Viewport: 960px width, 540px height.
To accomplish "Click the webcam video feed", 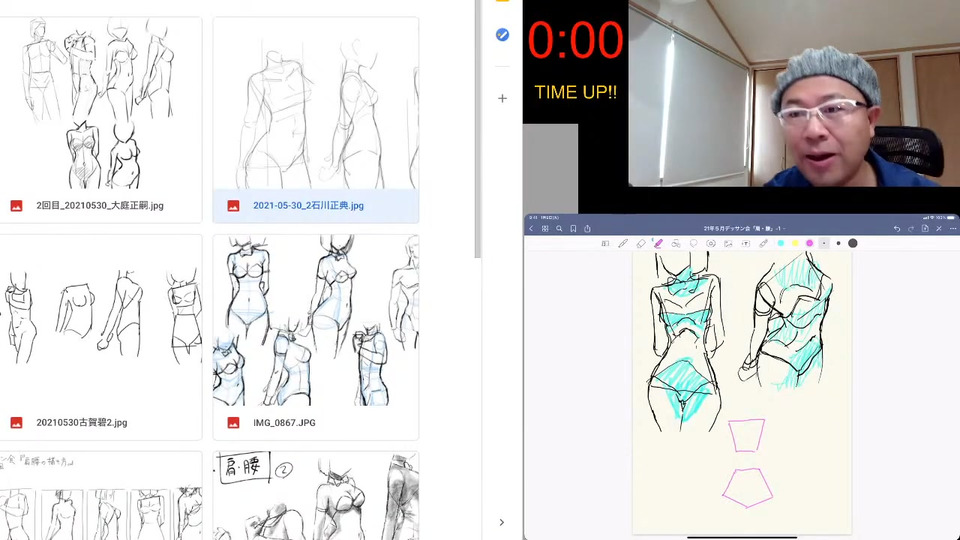I will (x=794, y=93).
